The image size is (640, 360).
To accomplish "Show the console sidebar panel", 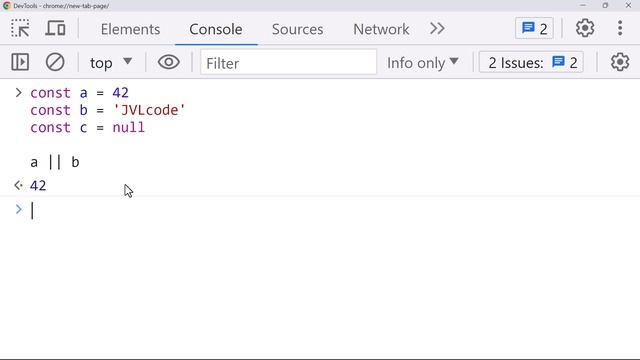I will click(x=20, y=62).
